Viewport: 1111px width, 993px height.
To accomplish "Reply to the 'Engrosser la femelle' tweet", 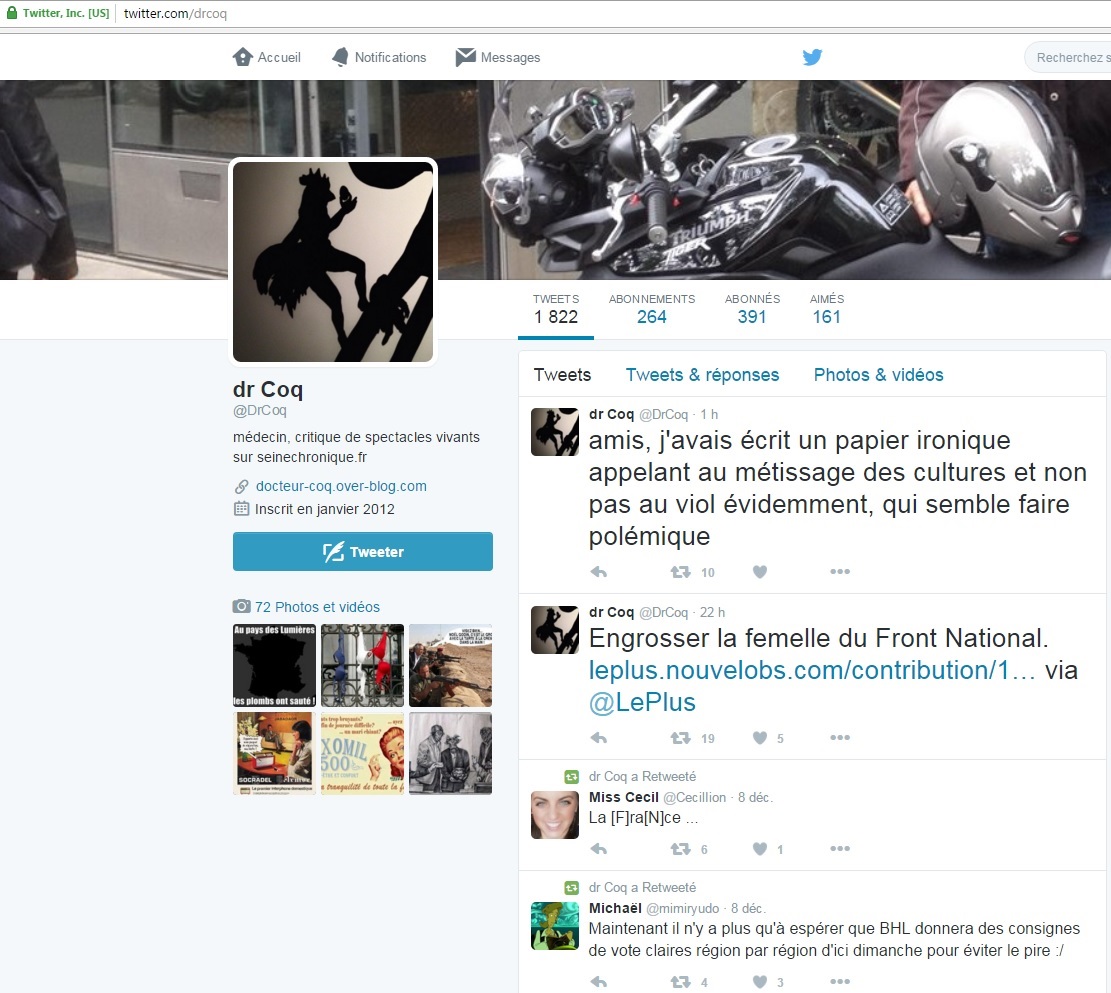I will (x=599, y=738).
